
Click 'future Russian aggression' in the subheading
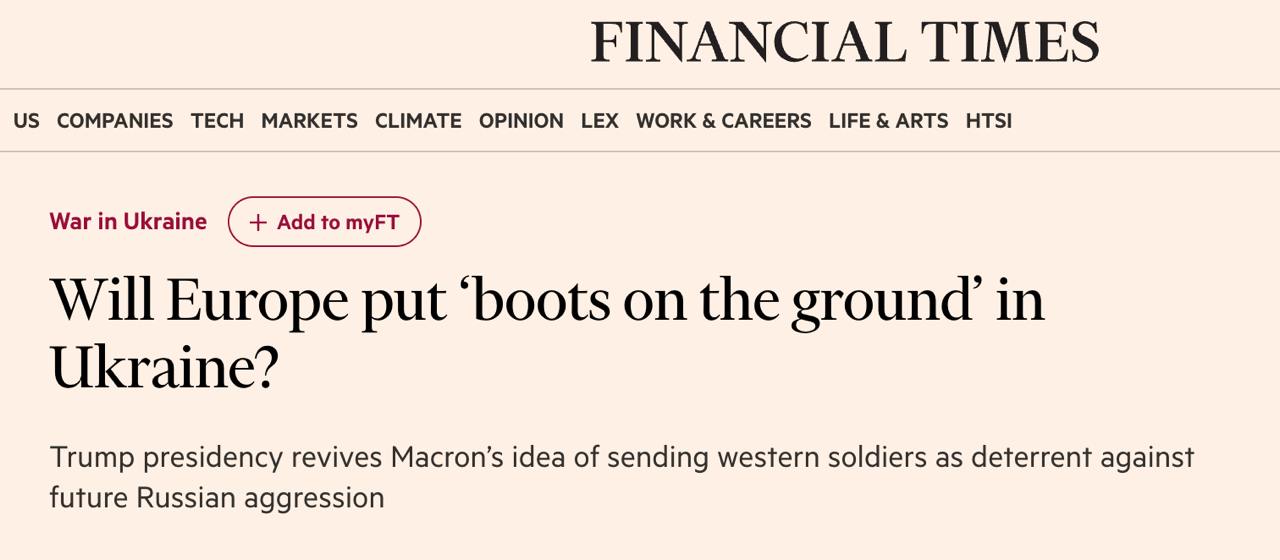(x=217, y=497)
